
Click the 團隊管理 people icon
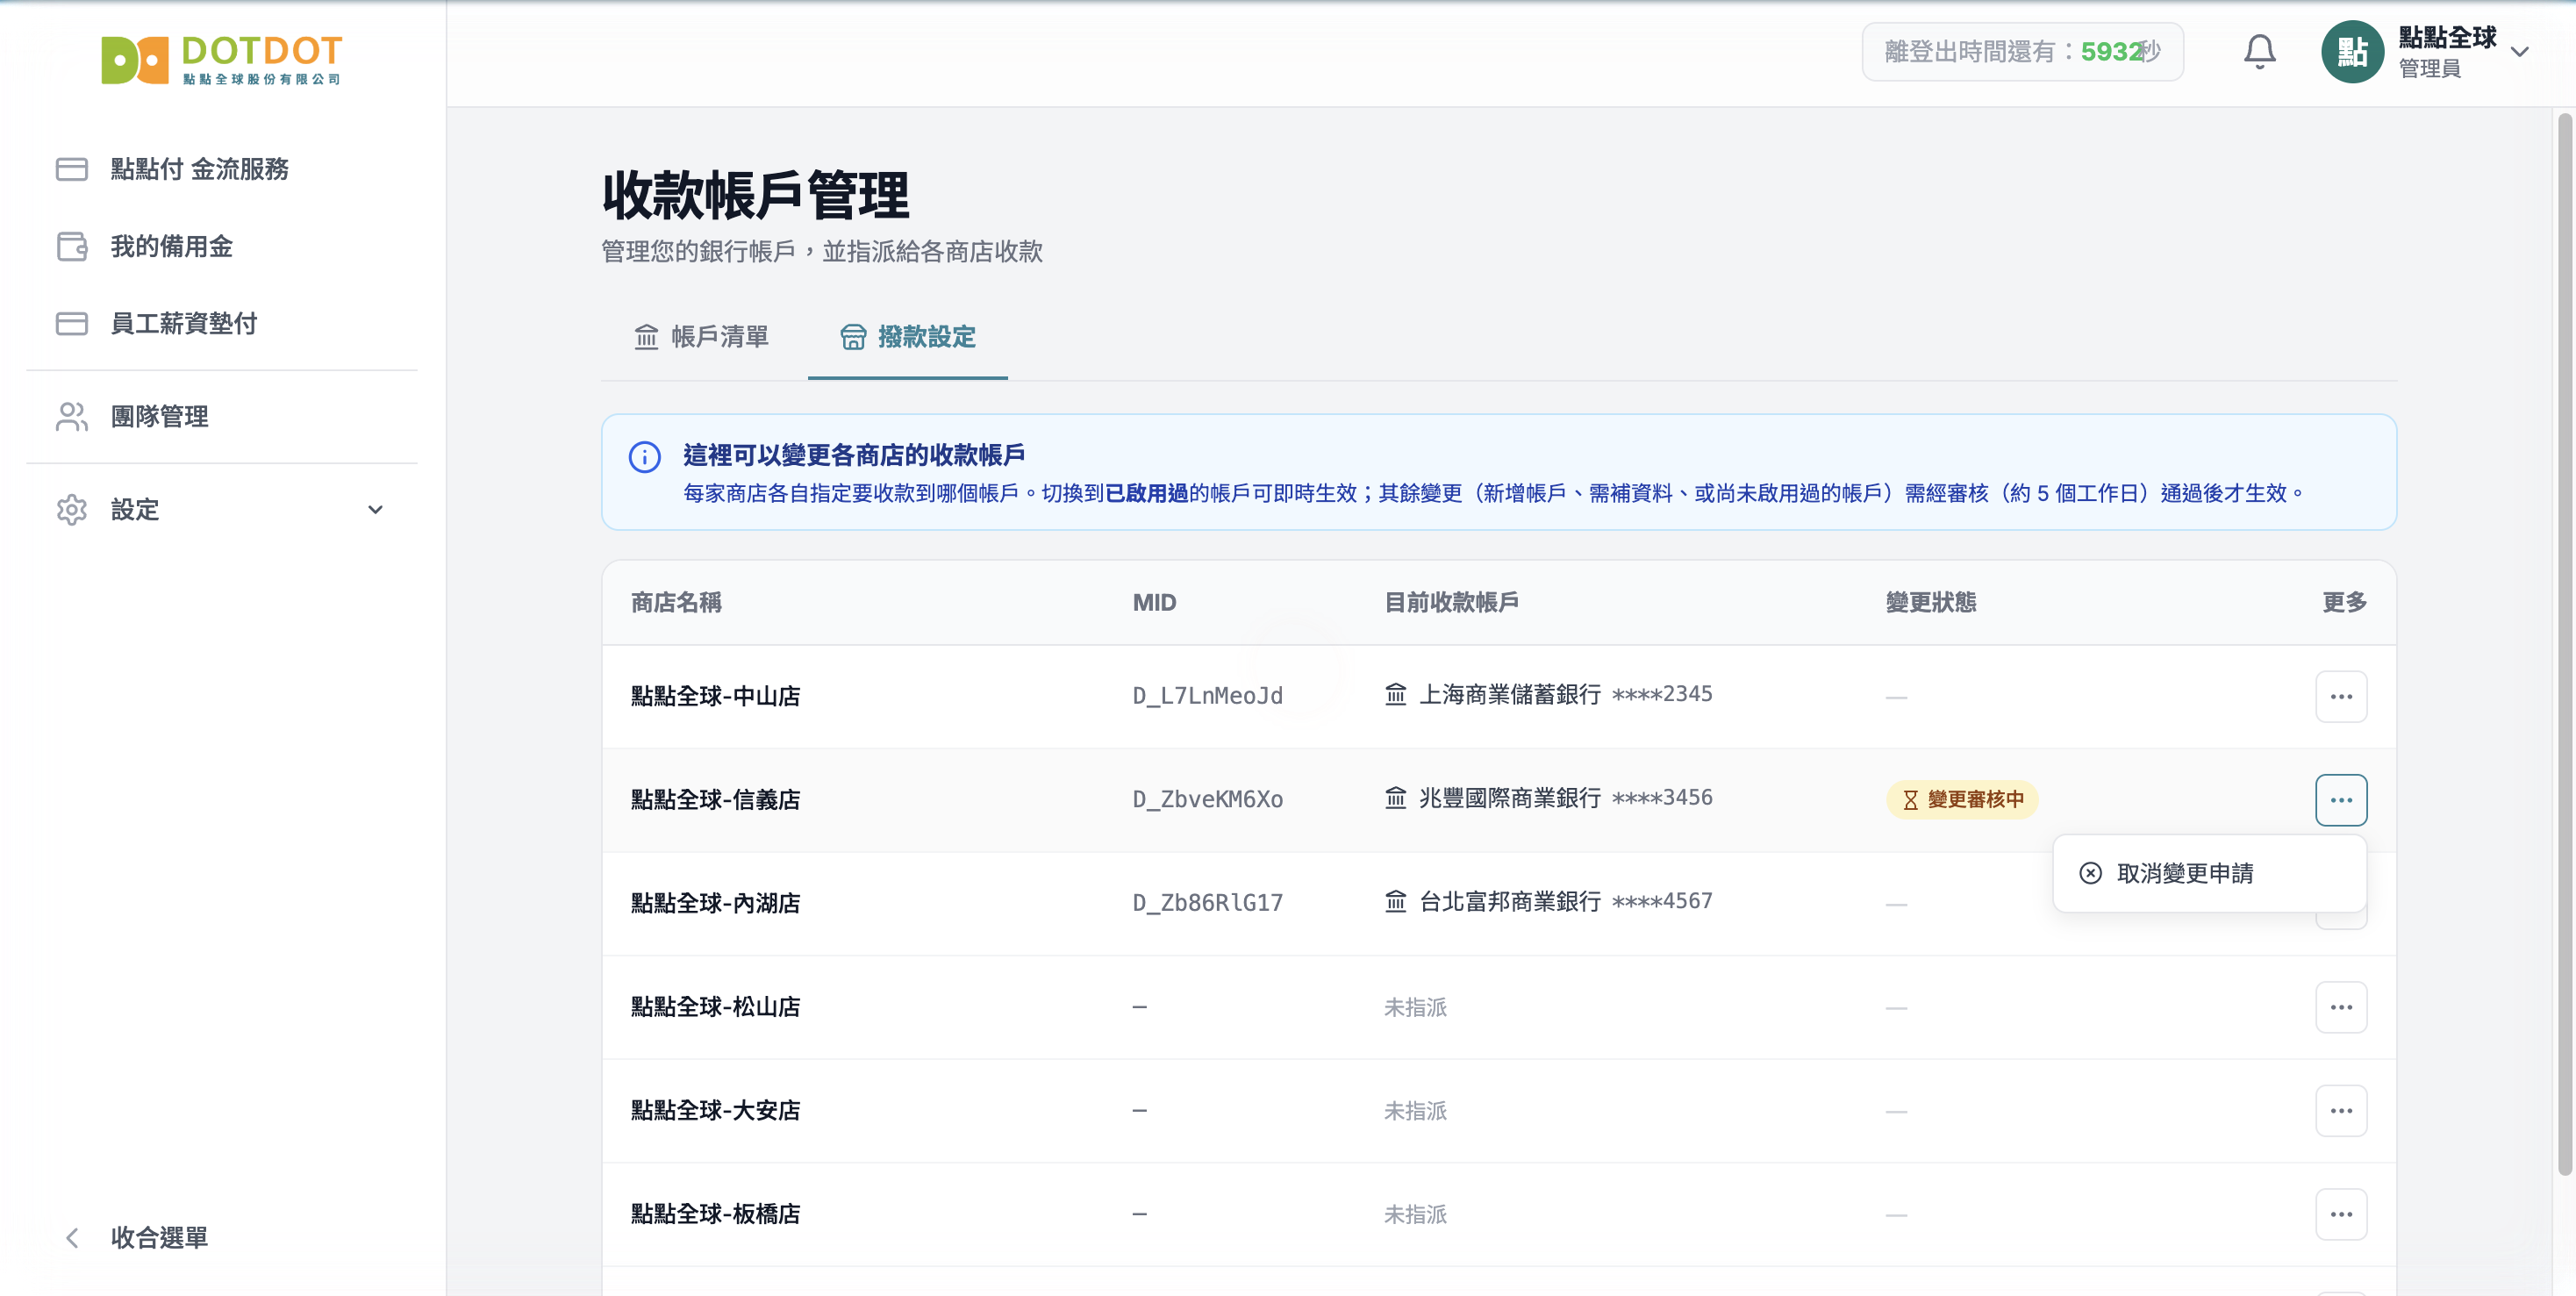click(x=72, y=416)
